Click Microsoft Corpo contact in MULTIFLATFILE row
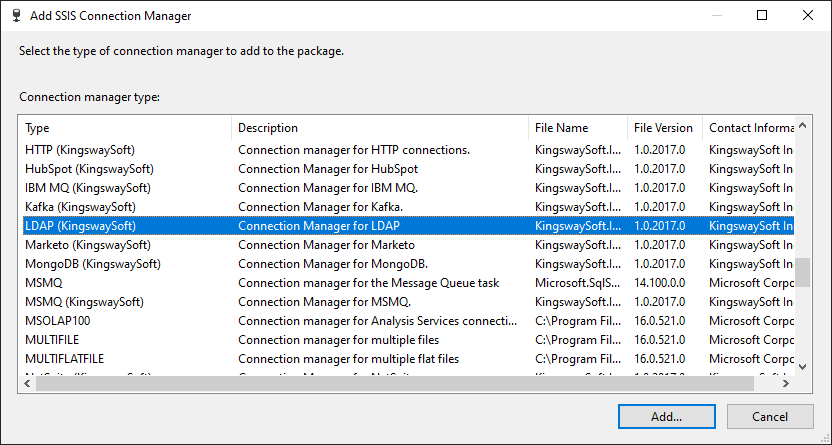Viewport: 832px width, 445px height. coord(751,359)
